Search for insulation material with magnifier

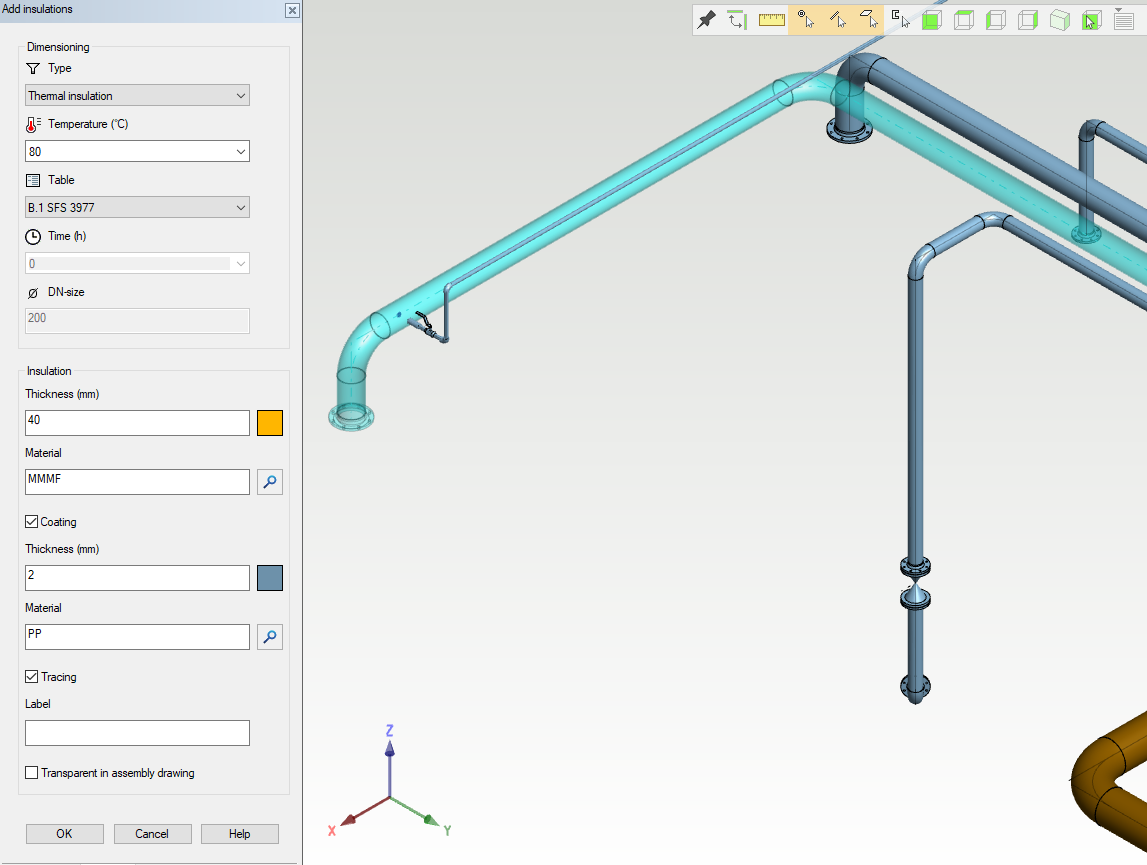[x=270, y=482]
